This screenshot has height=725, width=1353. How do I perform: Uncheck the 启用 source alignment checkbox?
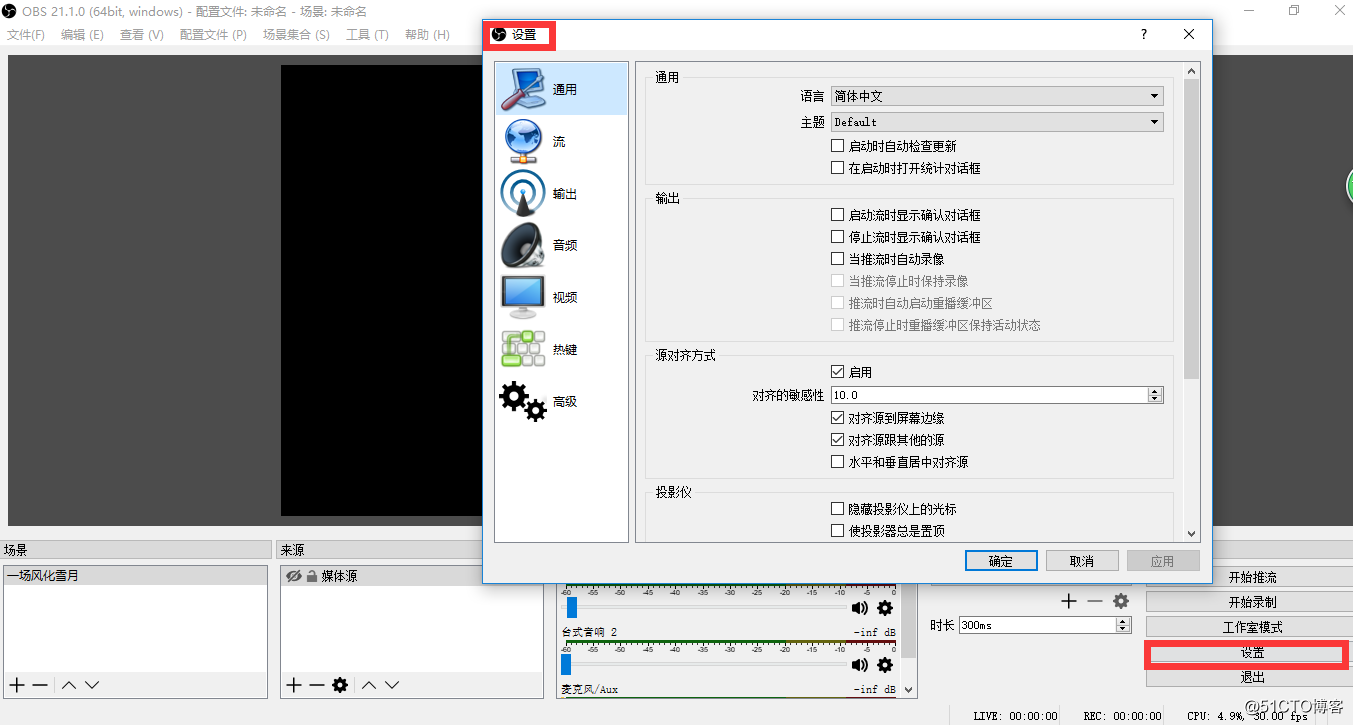tap(838, 372)
